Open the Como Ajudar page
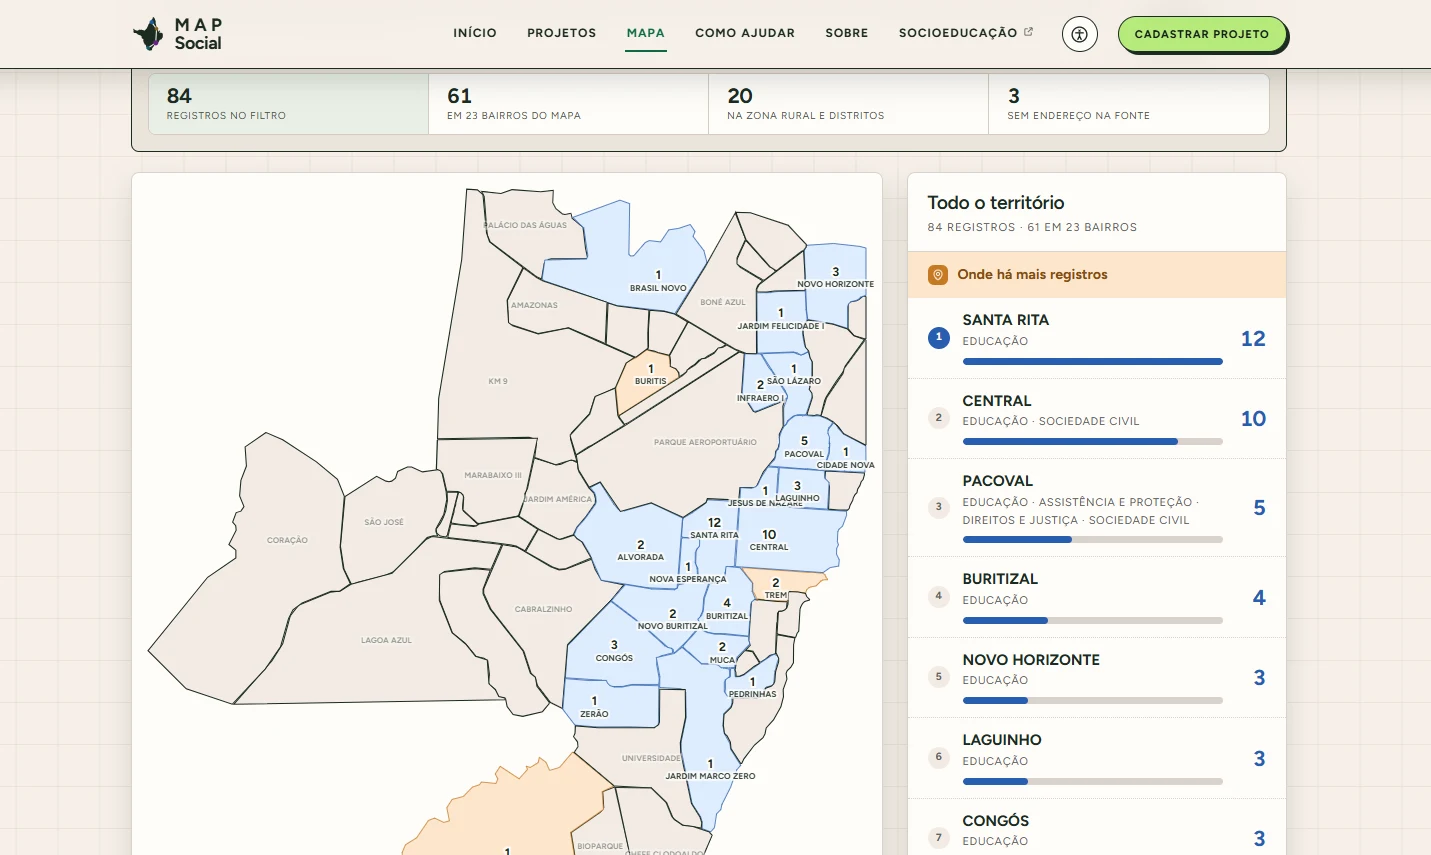 click(x=745, y=33)
